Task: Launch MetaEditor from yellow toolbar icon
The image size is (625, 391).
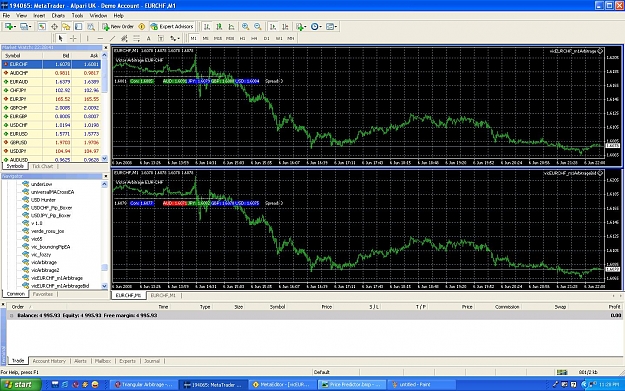Action: coord(142,26)
